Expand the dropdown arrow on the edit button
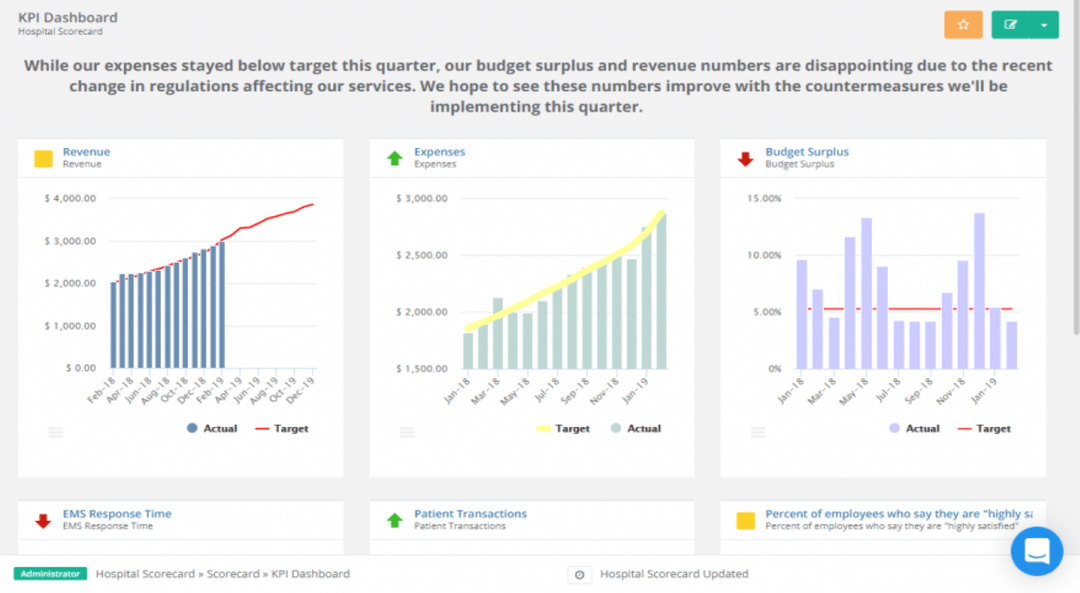The height and width of the screenshot is (593, 1080). click(x=1044, y=24)
